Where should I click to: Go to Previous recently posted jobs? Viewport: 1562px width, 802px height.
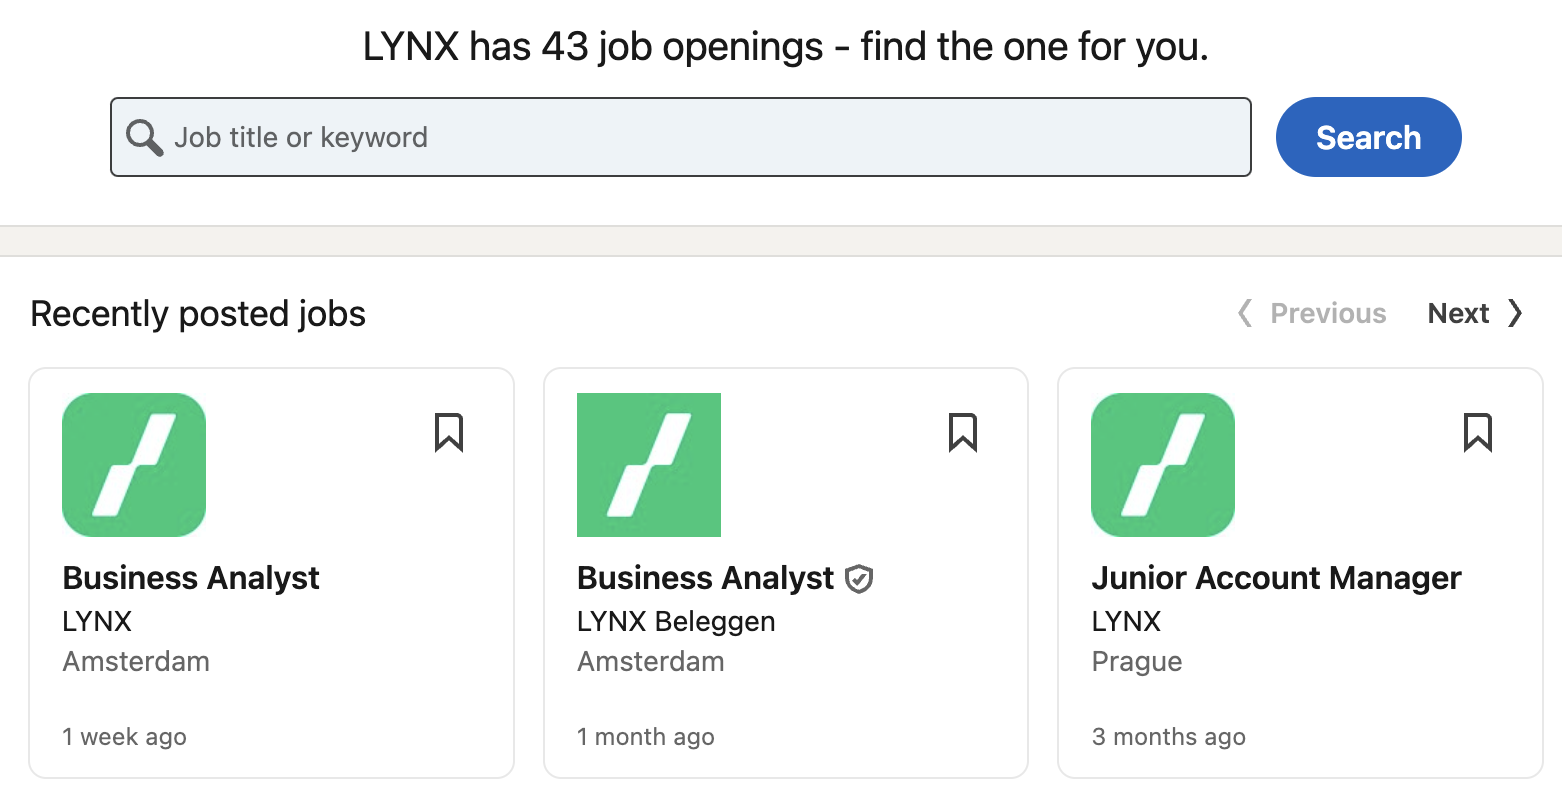pos(1312,313)
